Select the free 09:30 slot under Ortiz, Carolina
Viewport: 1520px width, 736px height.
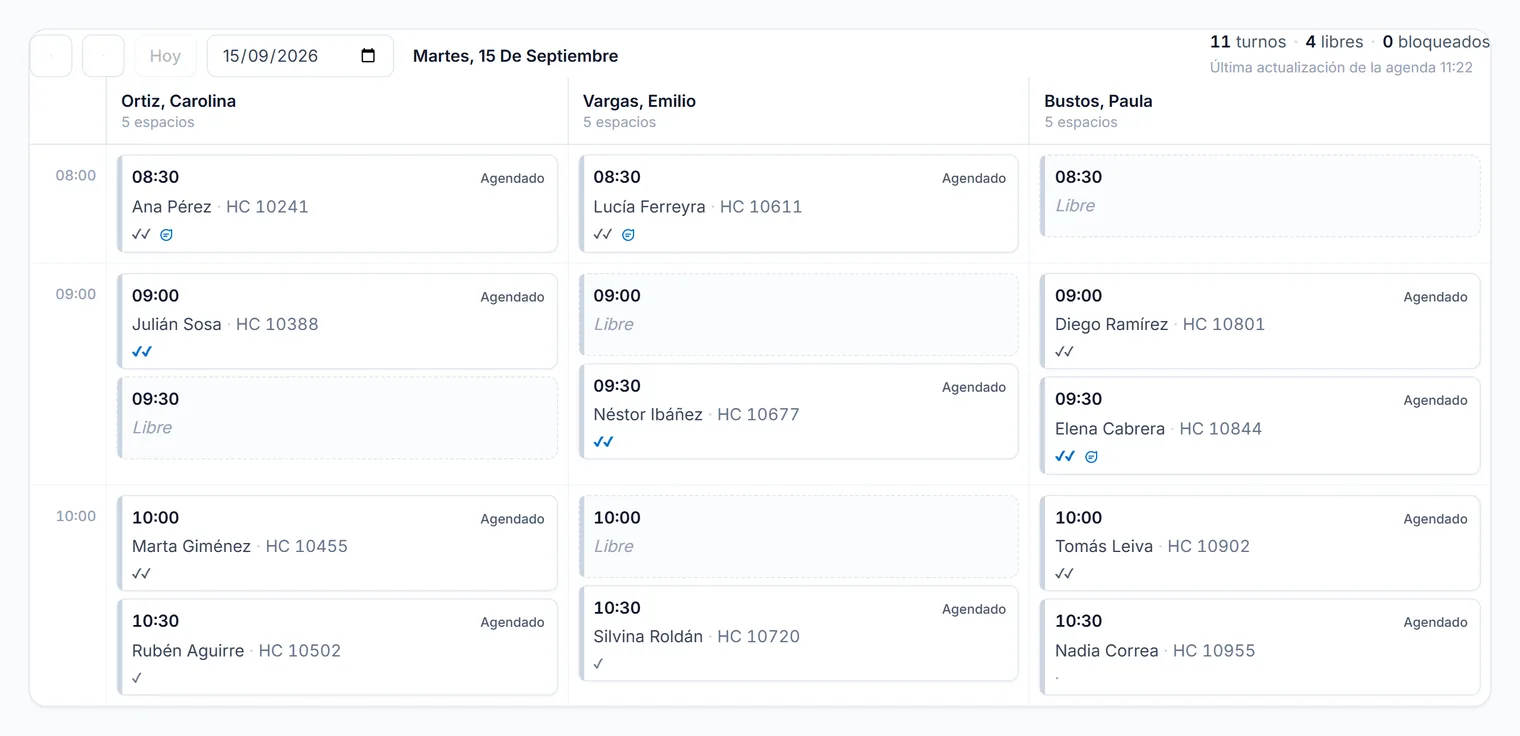(337, 418)
